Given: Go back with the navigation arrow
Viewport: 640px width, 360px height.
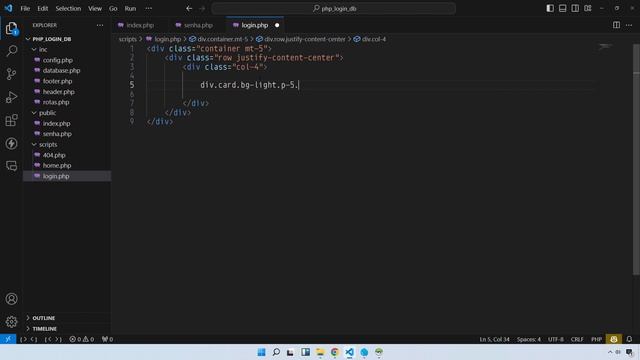Looking at the screenshot, I should [189, 8].
